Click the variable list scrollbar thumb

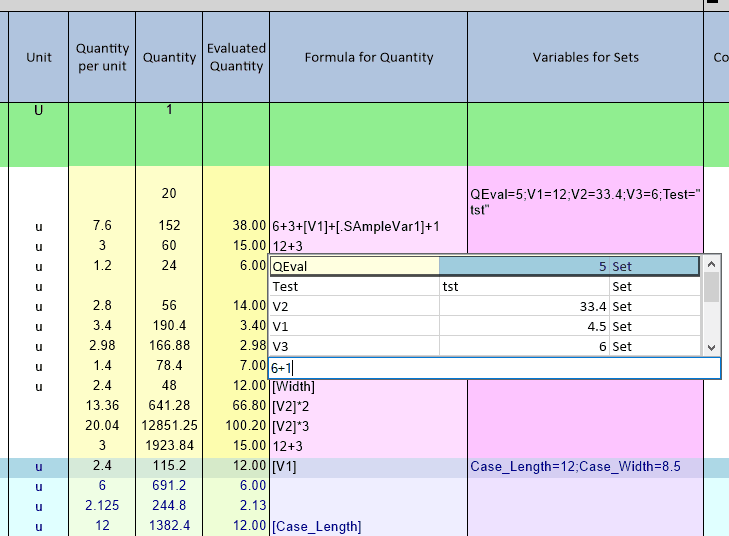(x=711, y=288)
